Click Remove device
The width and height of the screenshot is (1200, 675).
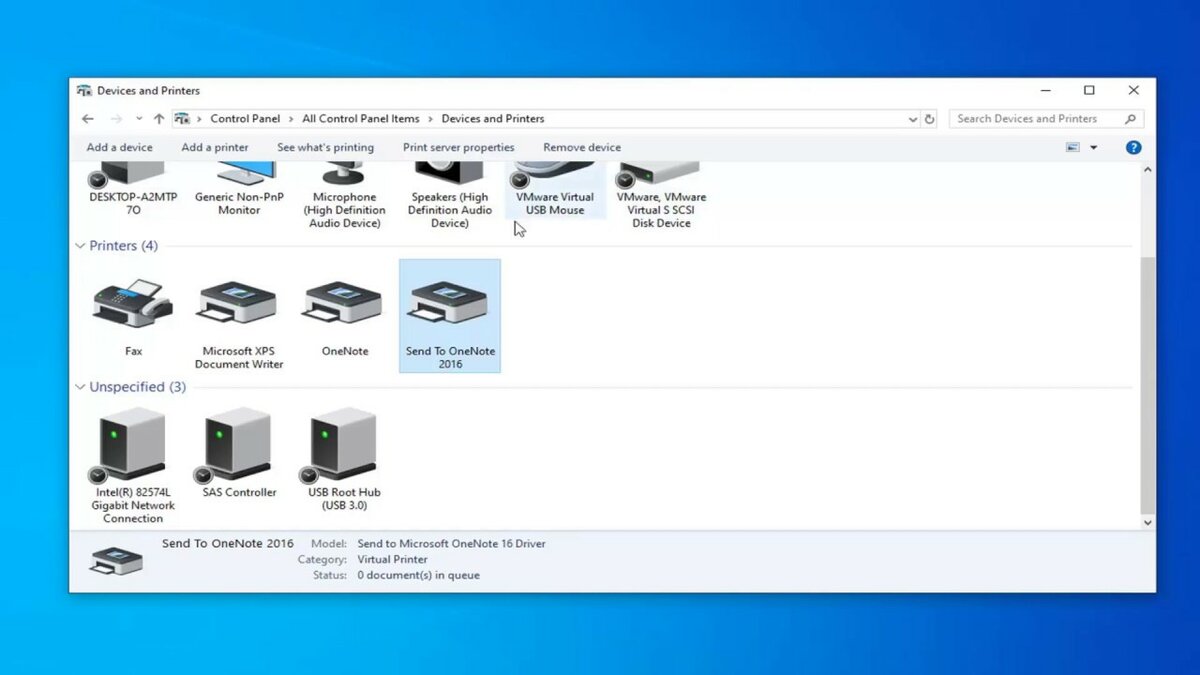click(x=582, y=147)
